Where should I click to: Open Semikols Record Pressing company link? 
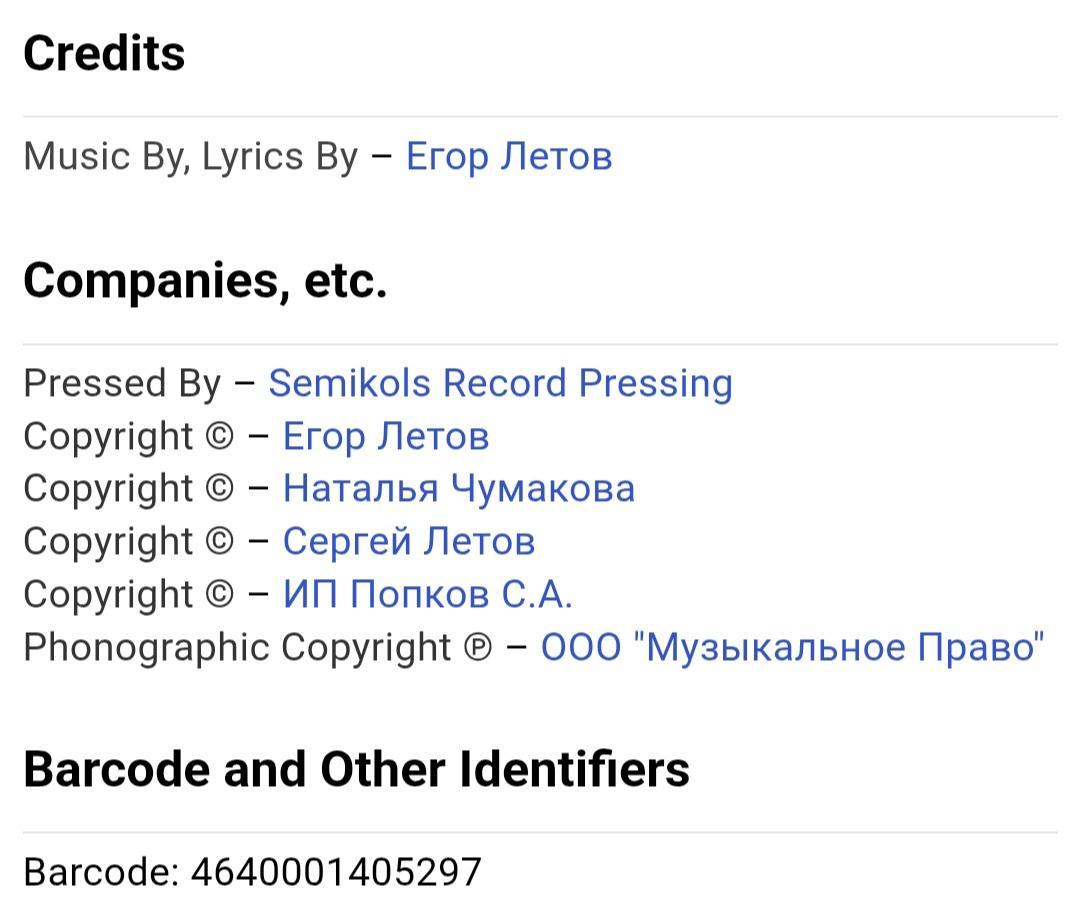click(500, 383)
